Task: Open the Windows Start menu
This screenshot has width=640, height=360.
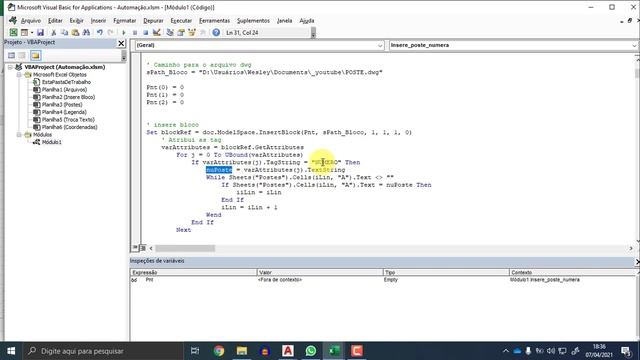Action: (x=11, y=351)
